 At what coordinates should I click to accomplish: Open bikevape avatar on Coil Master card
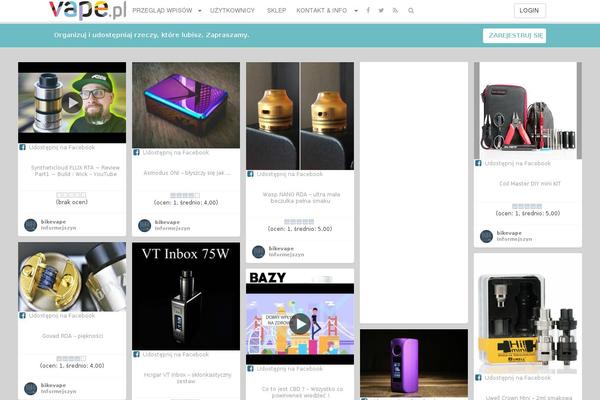point(486,236)
